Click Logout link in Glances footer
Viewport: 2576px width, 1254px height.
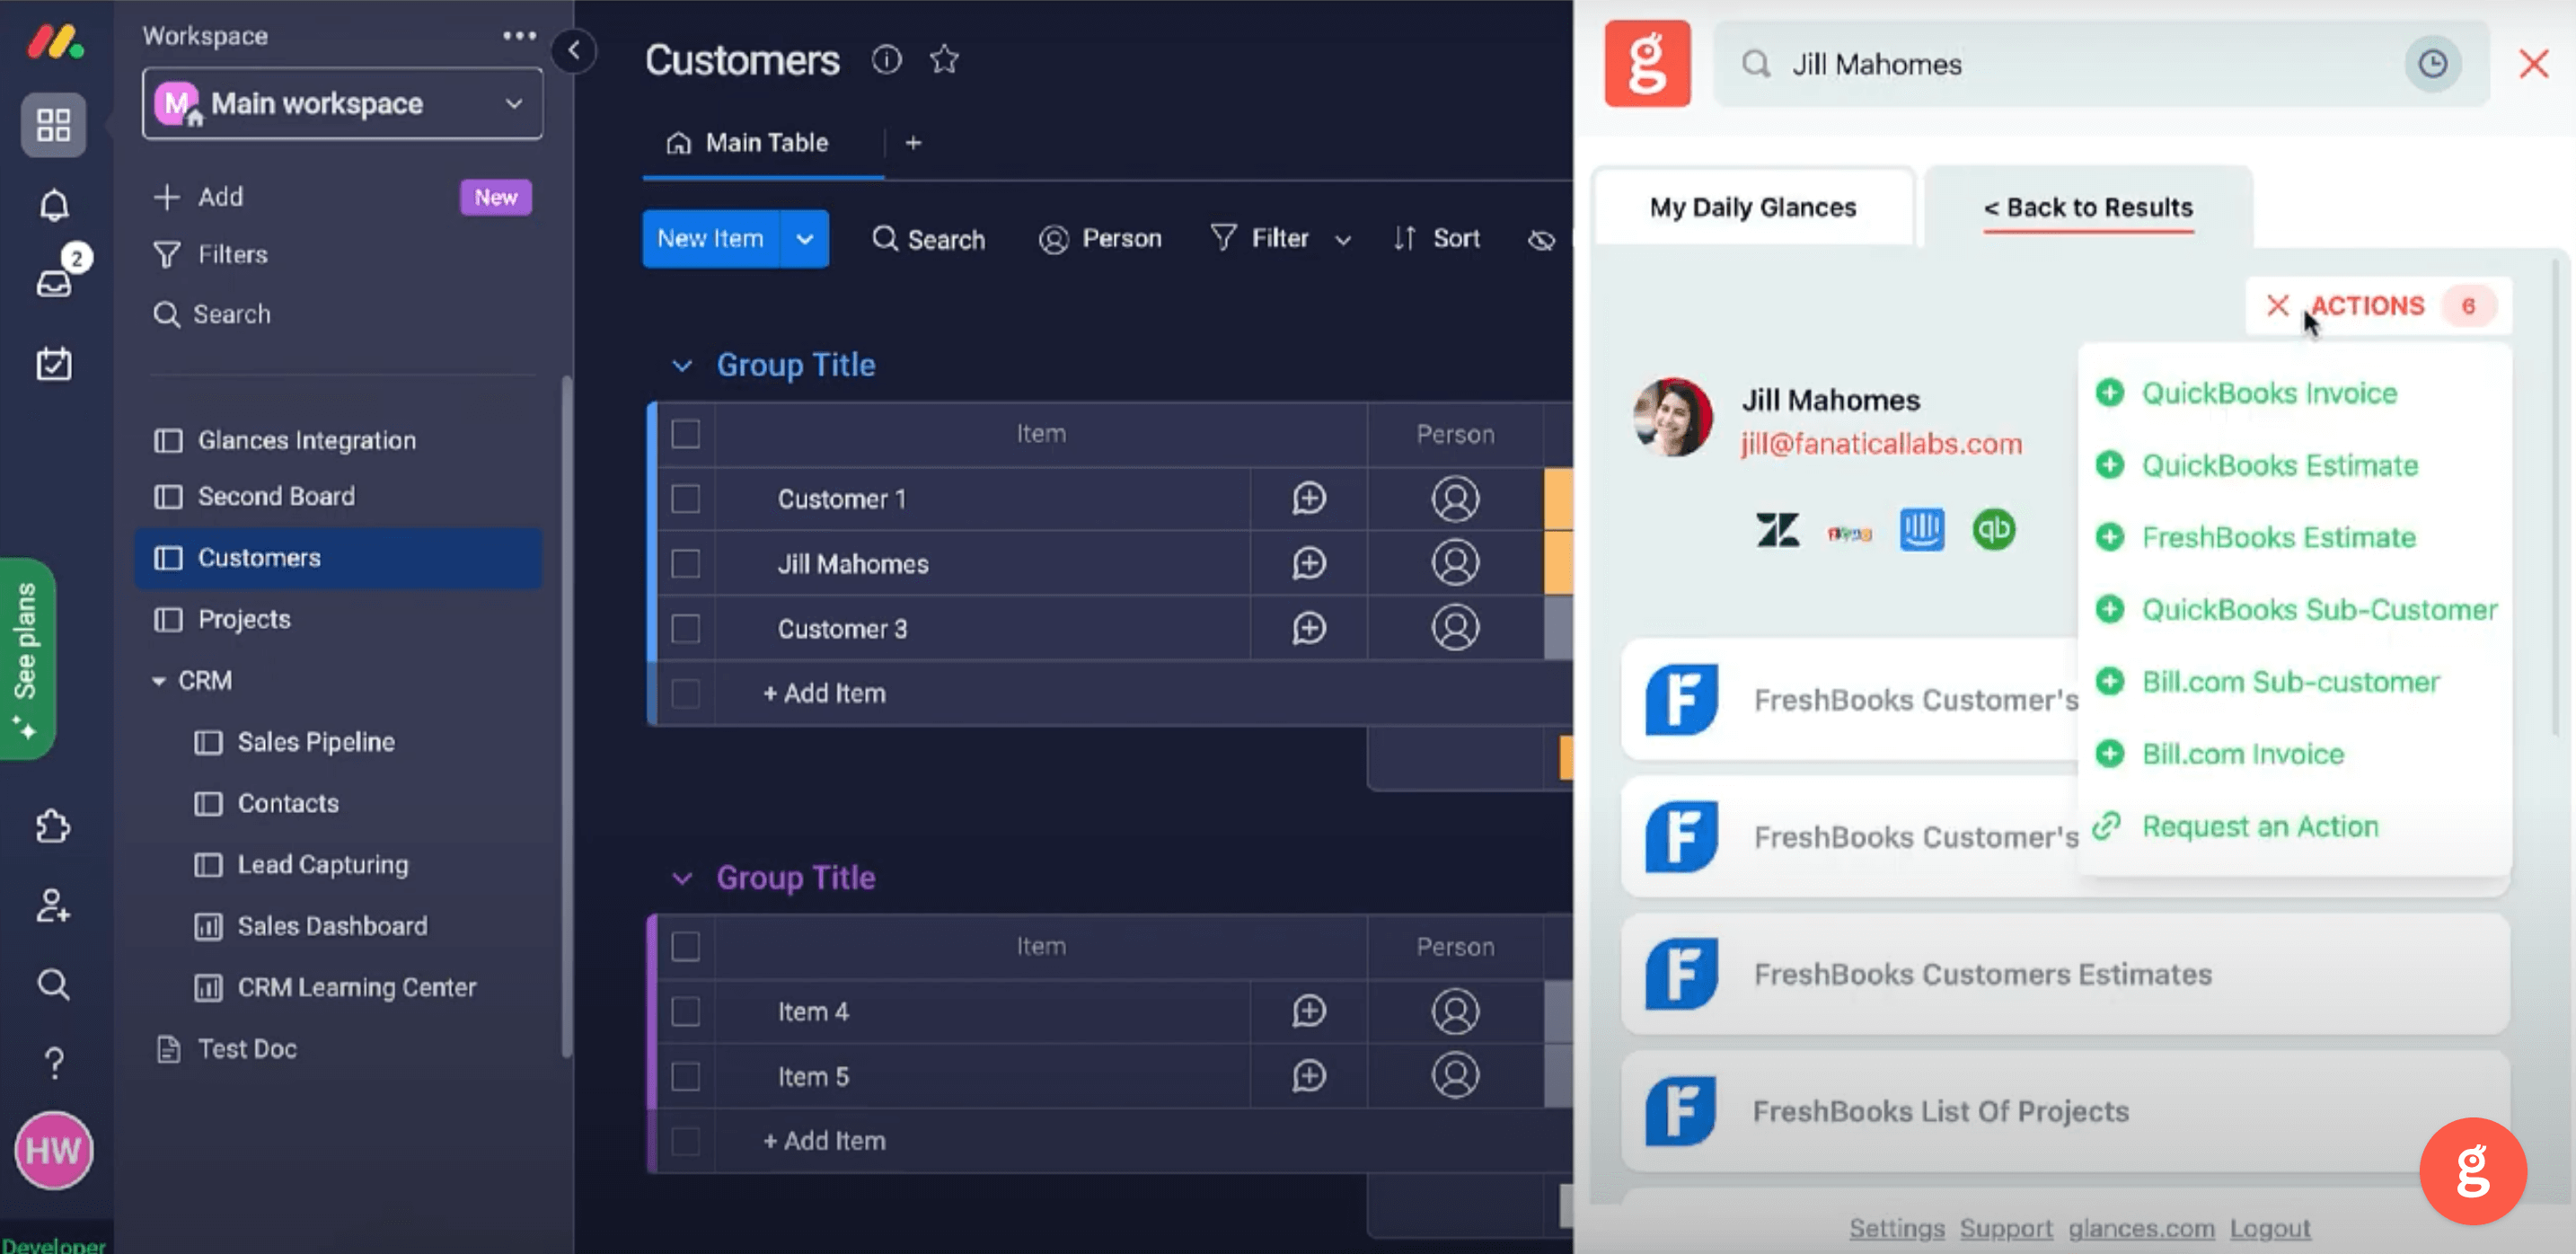click(2269, 1228)
